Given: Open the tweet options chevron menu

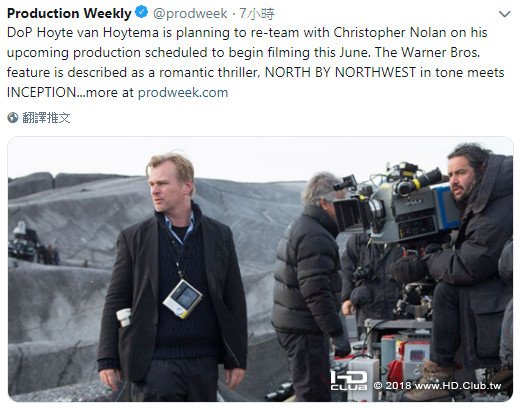Looking at the screenshot, I should (504, 14).
